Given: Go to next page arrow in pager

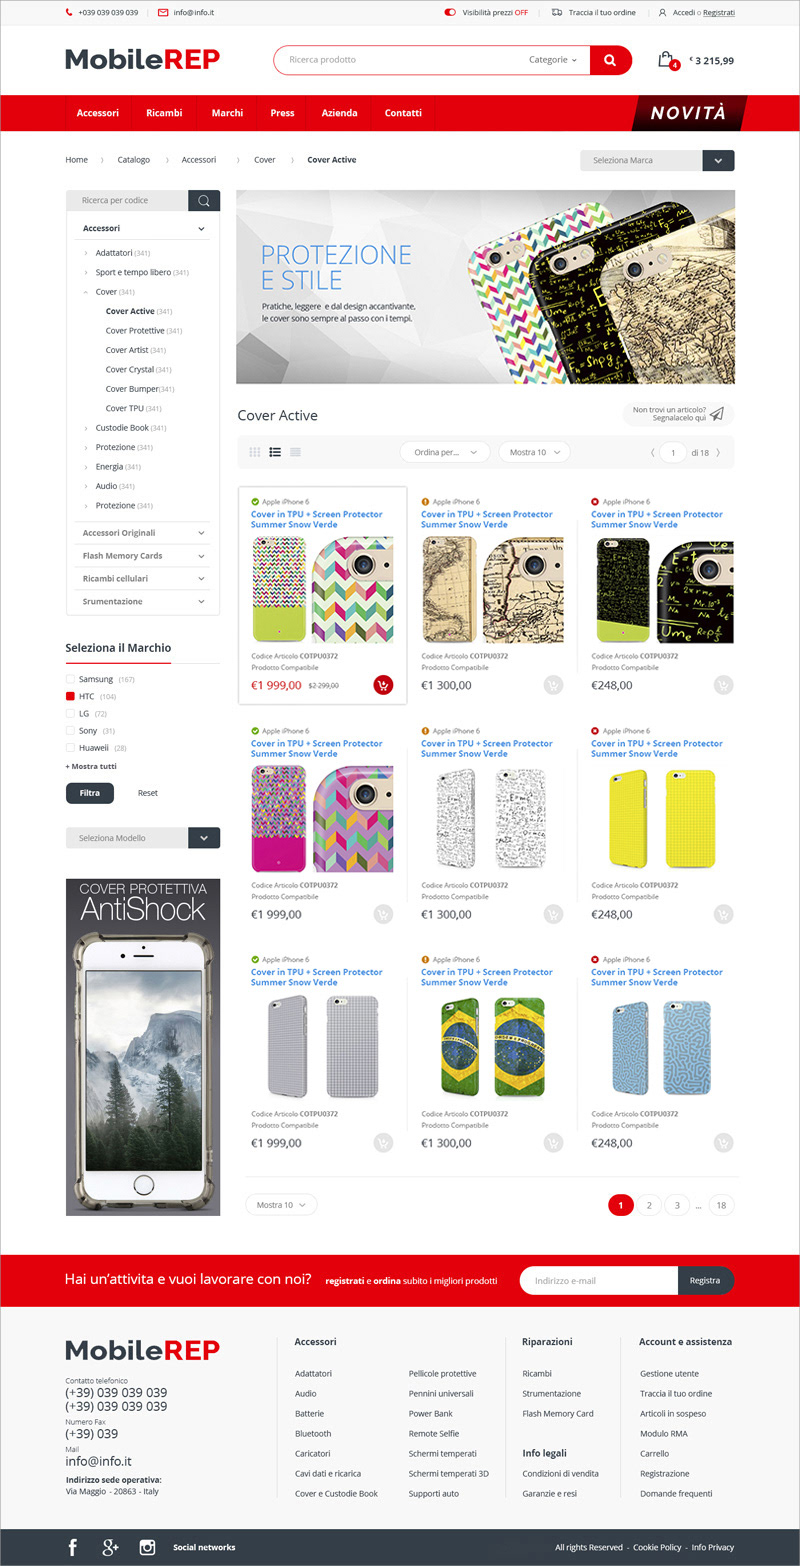Looking at the screenshot, I should coord(717,453).
